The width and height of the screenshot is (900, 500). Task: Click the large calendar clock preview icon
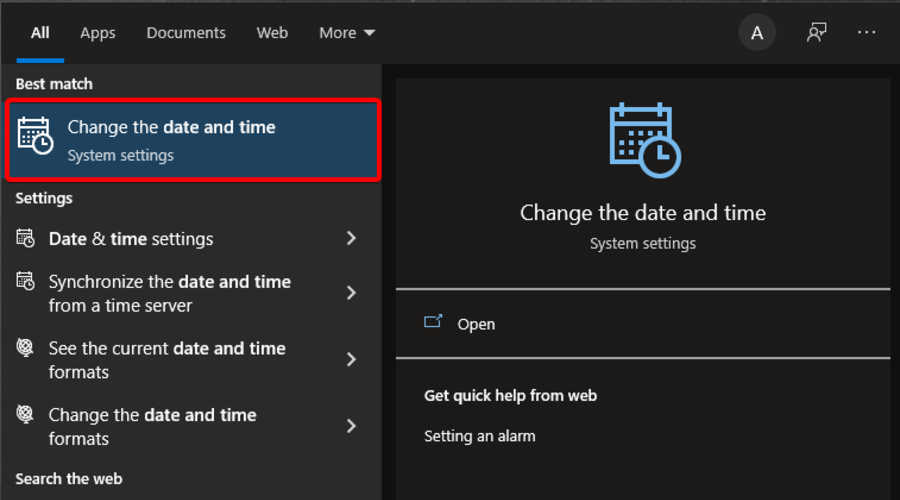[x=645, y=140]
